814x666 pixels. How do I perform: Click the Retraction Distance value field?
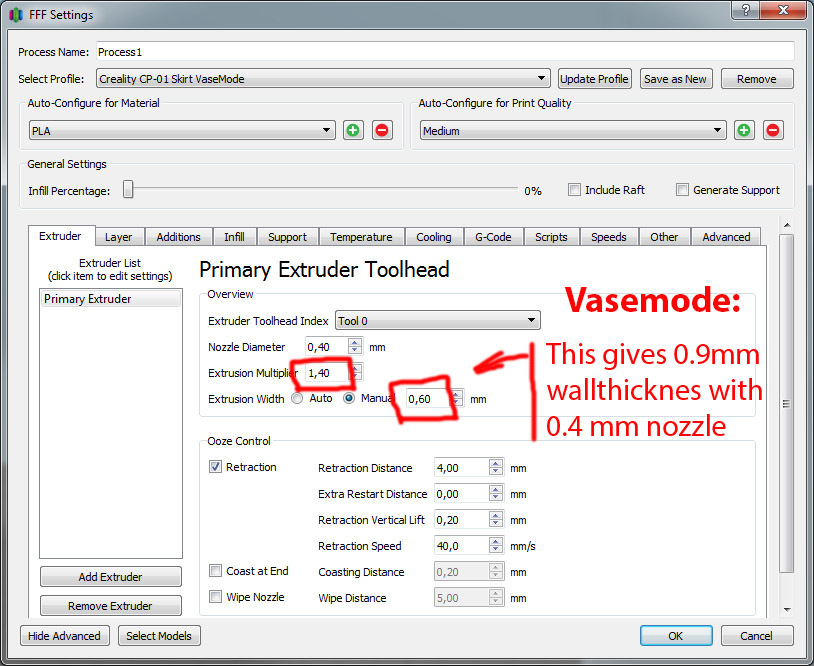[x=461, y=468]
